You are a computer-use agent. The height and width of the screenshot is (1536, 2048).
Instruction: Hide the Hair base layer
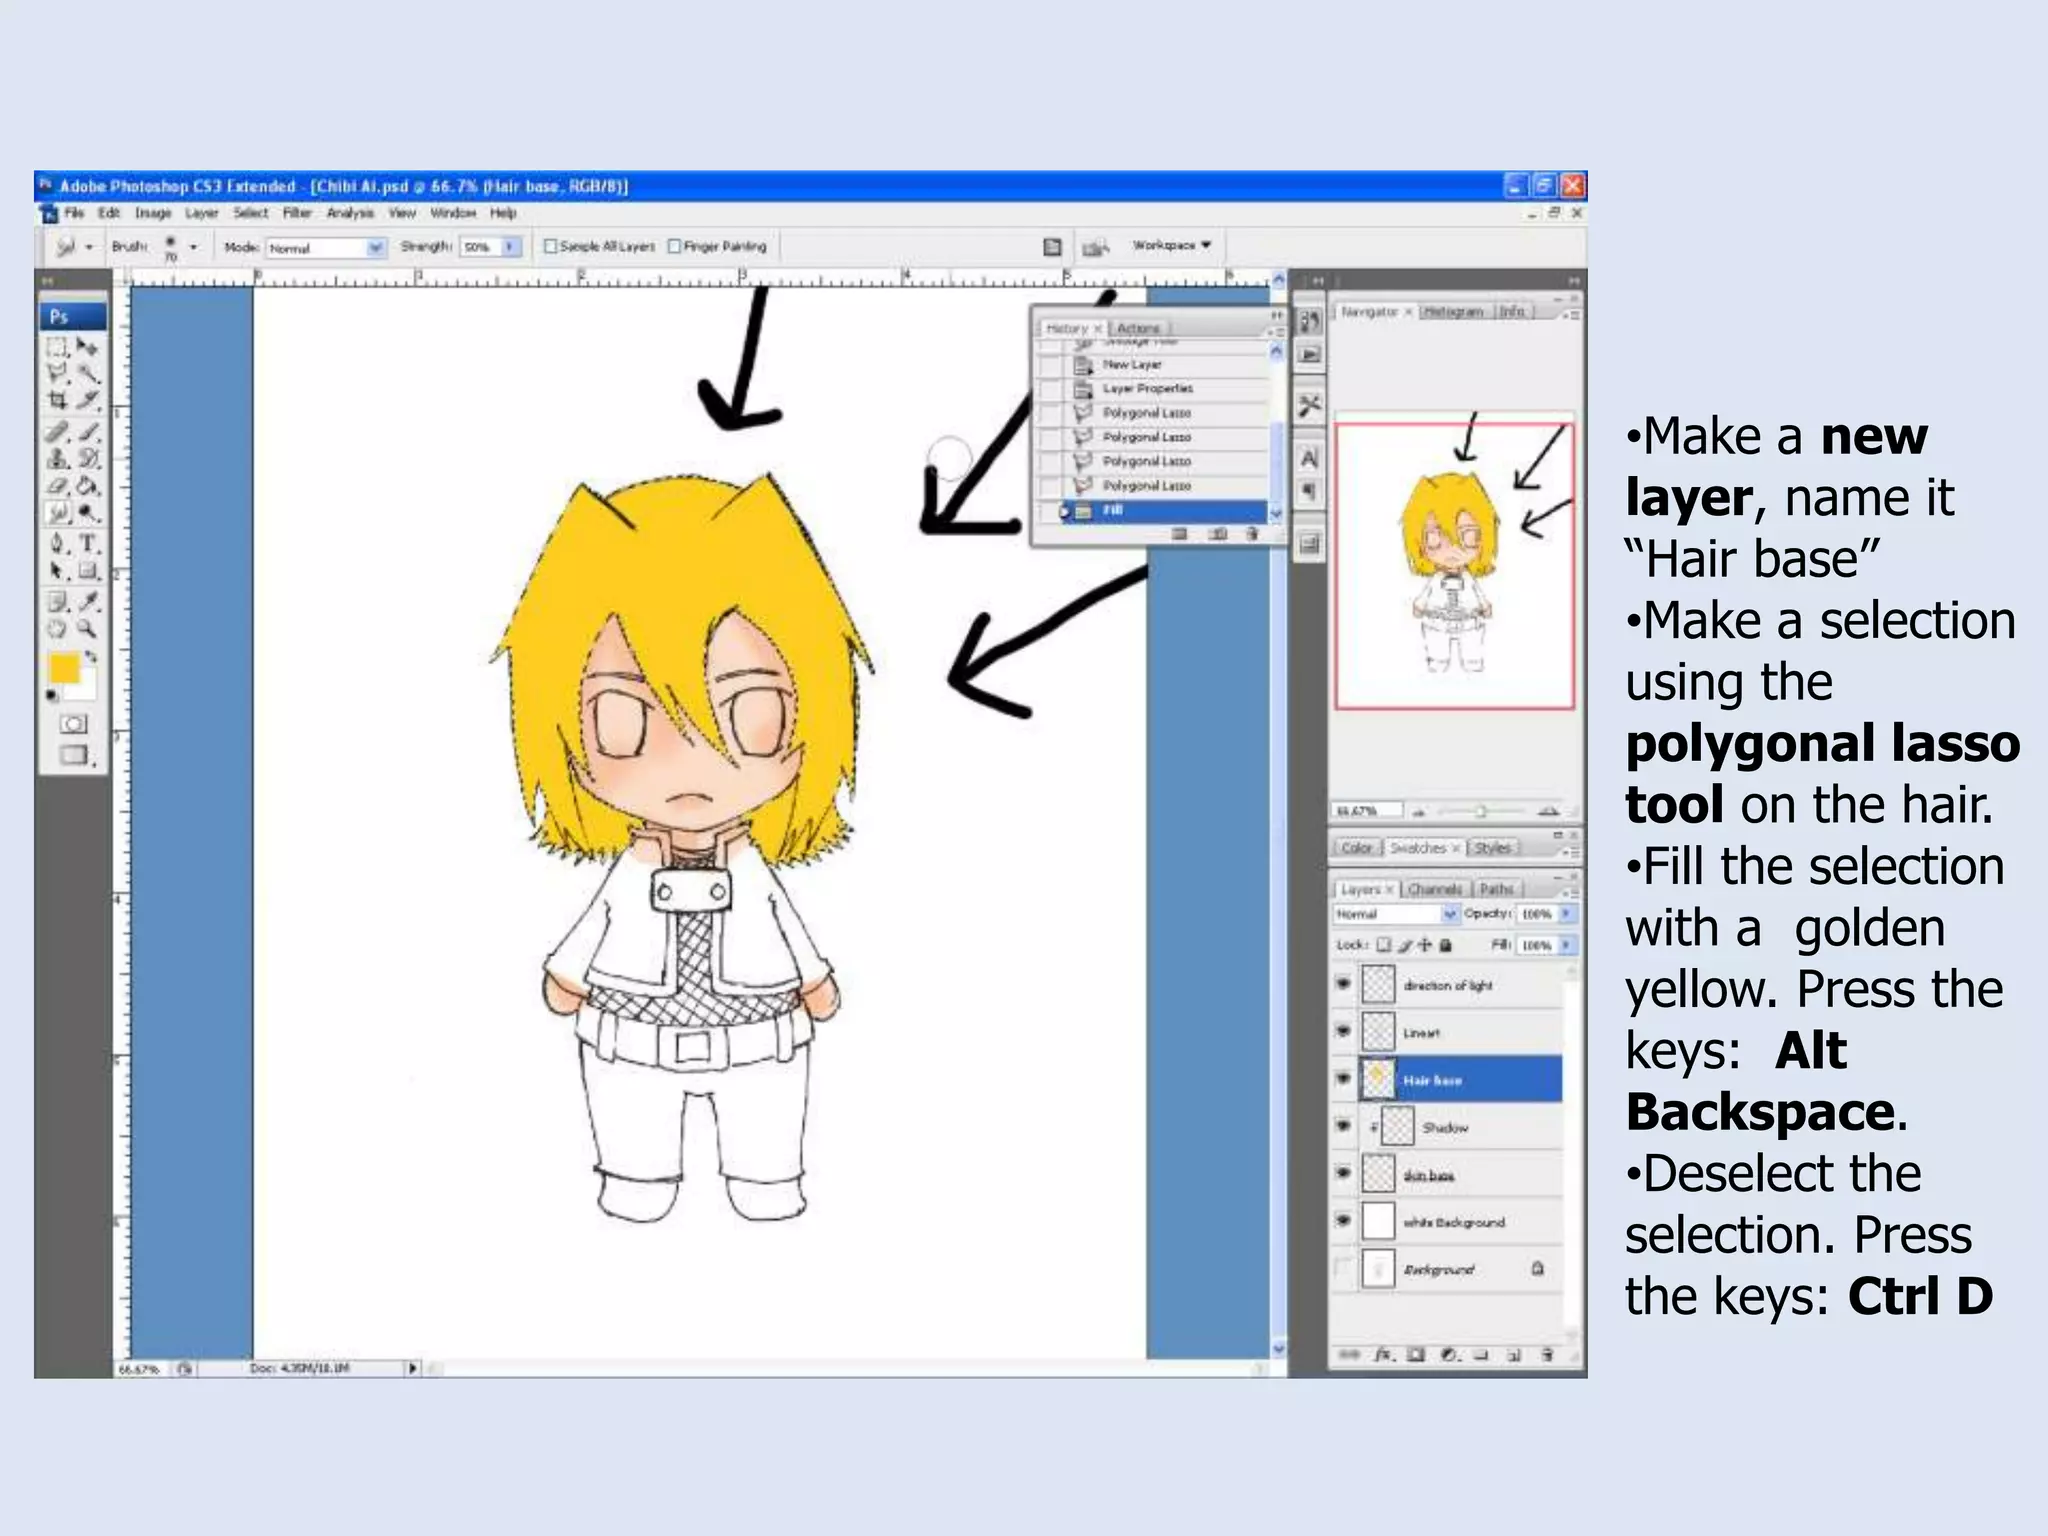point(1343,1079)
